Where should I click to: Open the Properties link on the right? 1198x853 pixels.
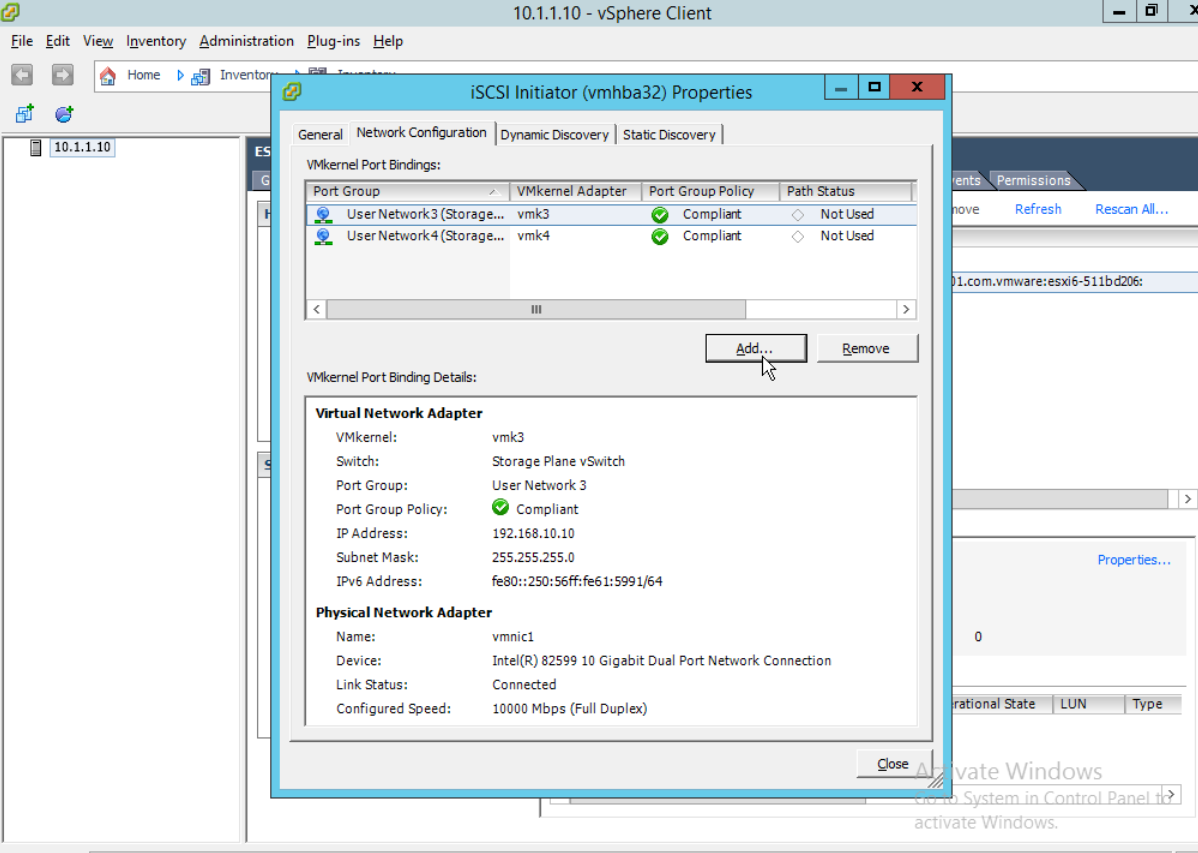[1134, 559]
